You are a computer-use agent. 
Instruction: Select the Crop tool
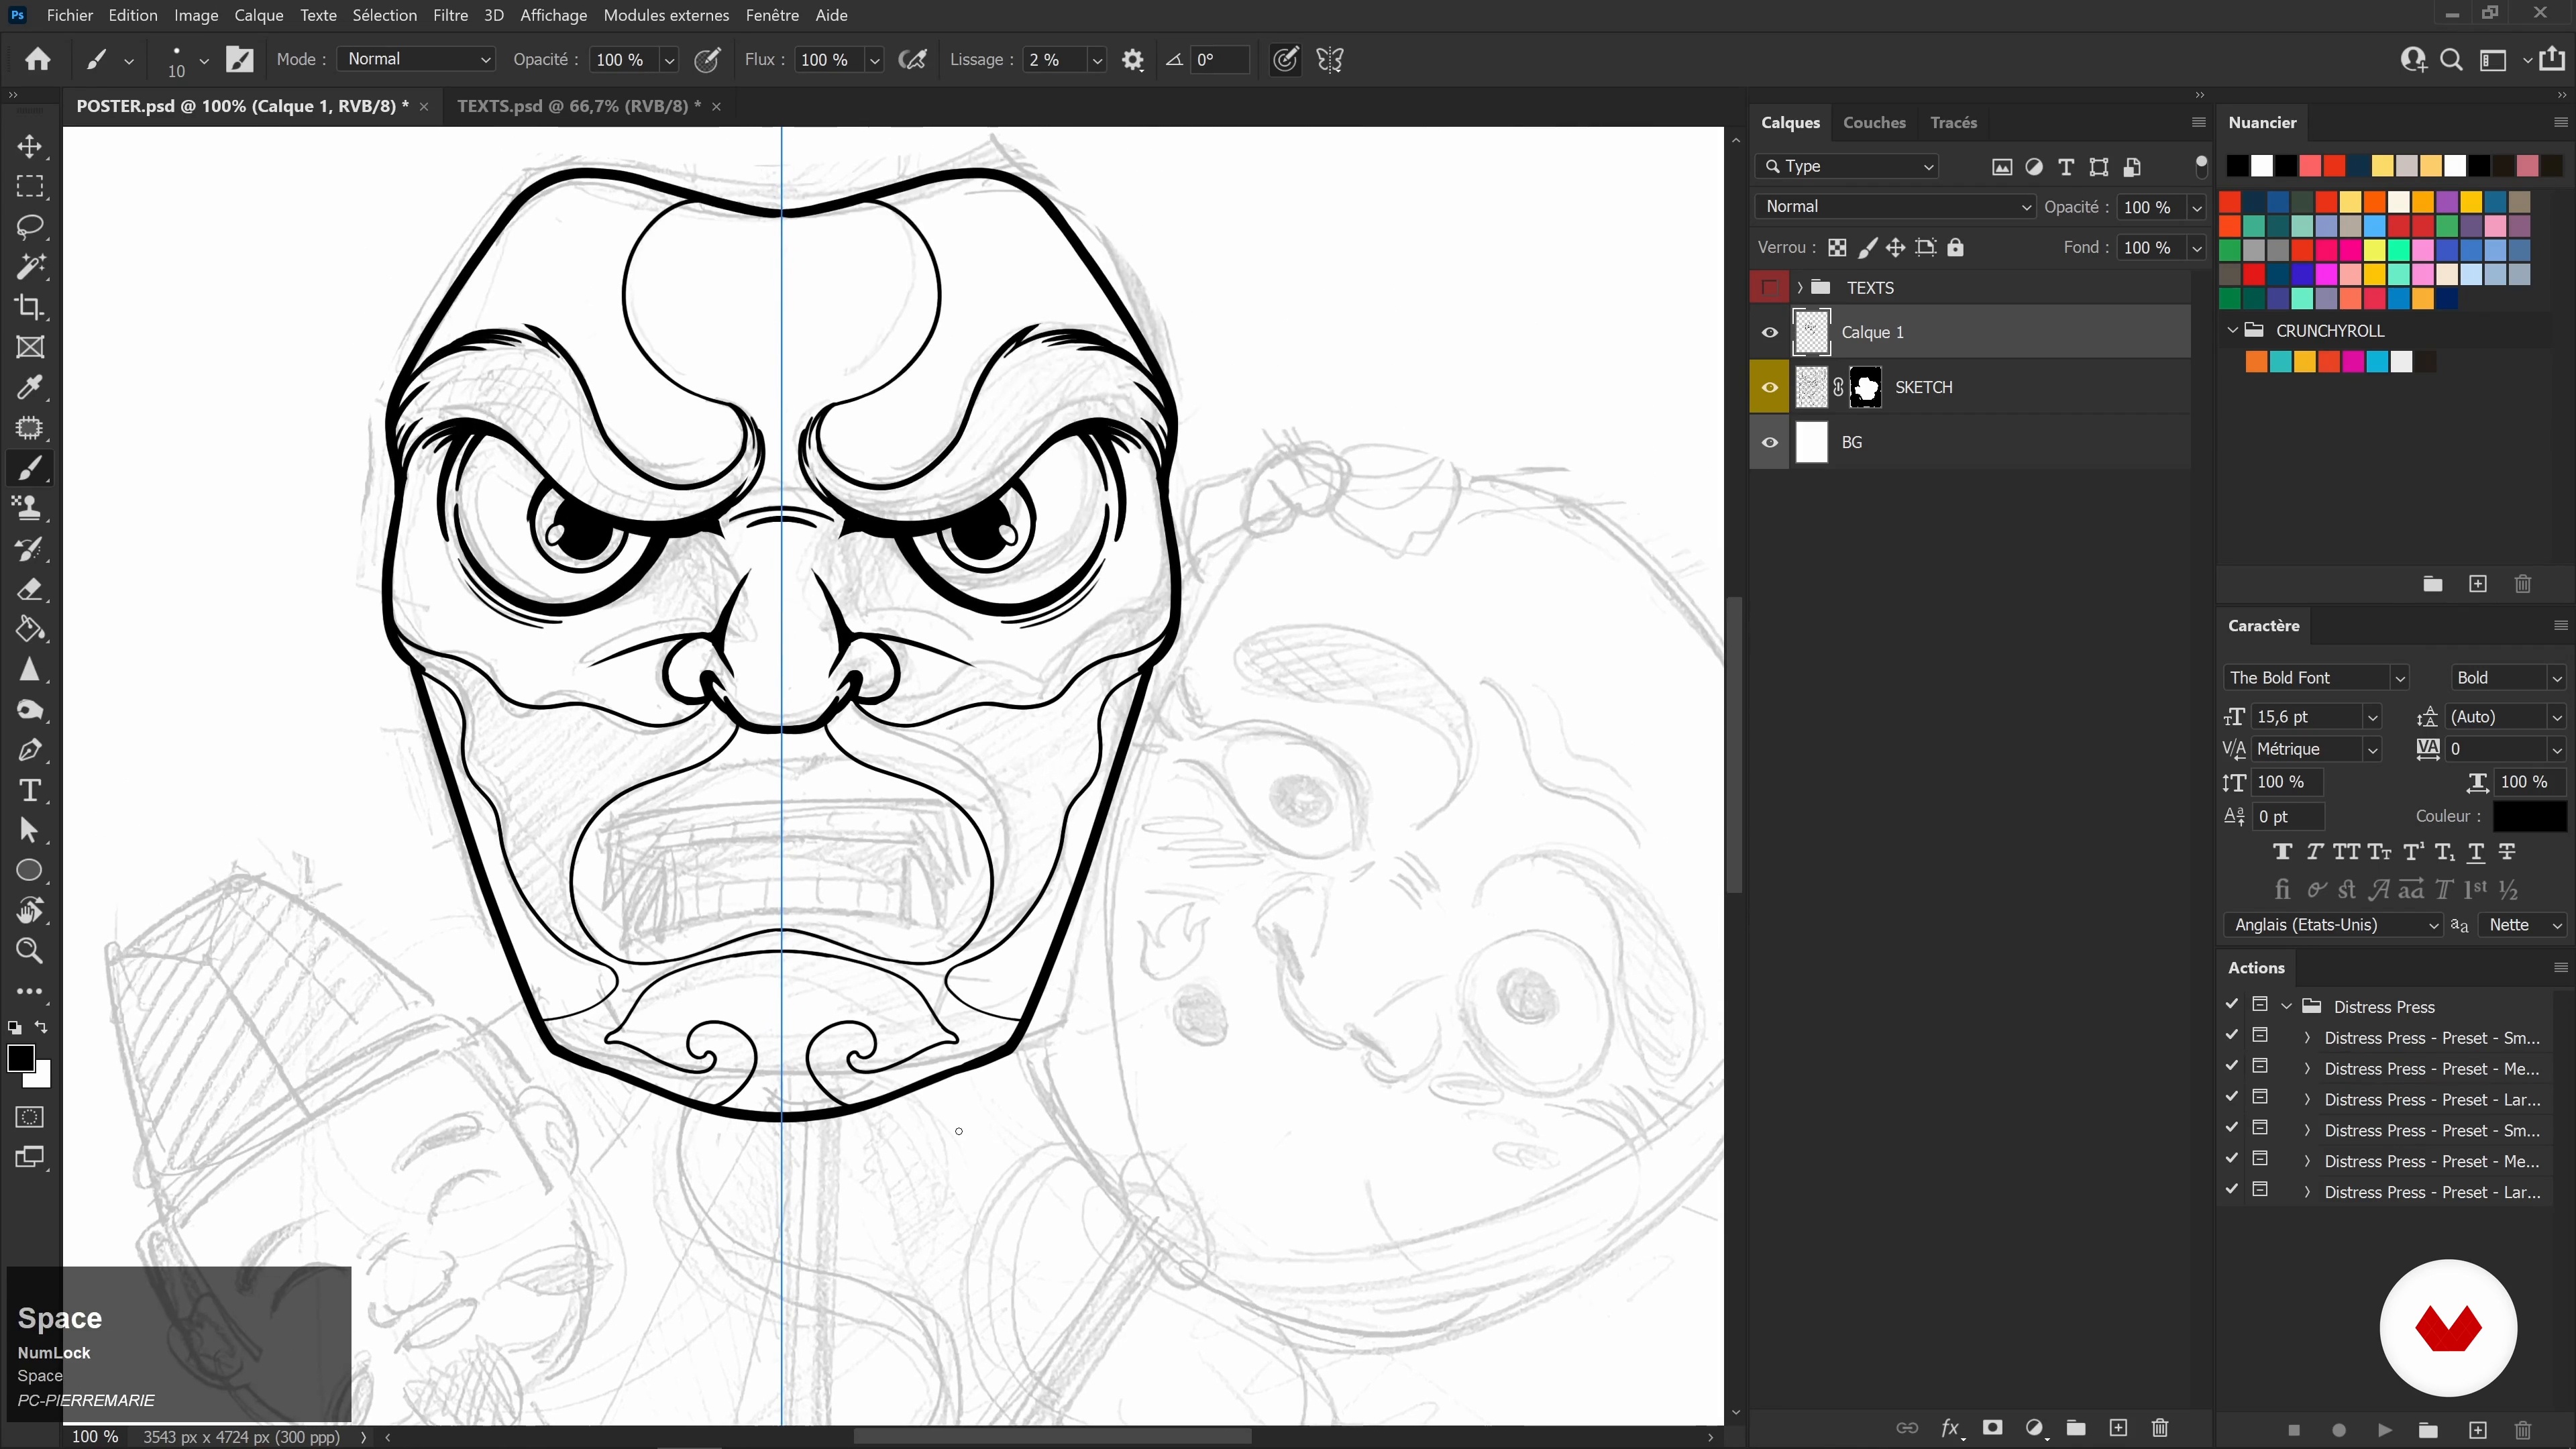30,307
